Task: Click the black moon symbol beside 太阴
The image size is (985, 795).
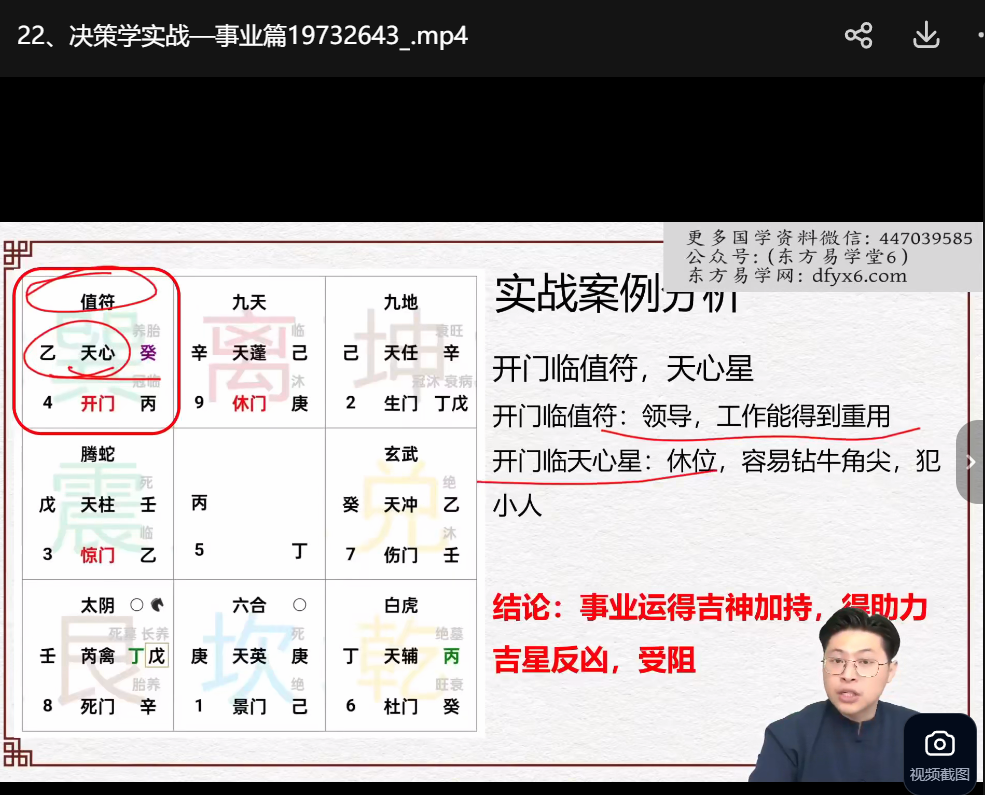Action: (157, 605)
